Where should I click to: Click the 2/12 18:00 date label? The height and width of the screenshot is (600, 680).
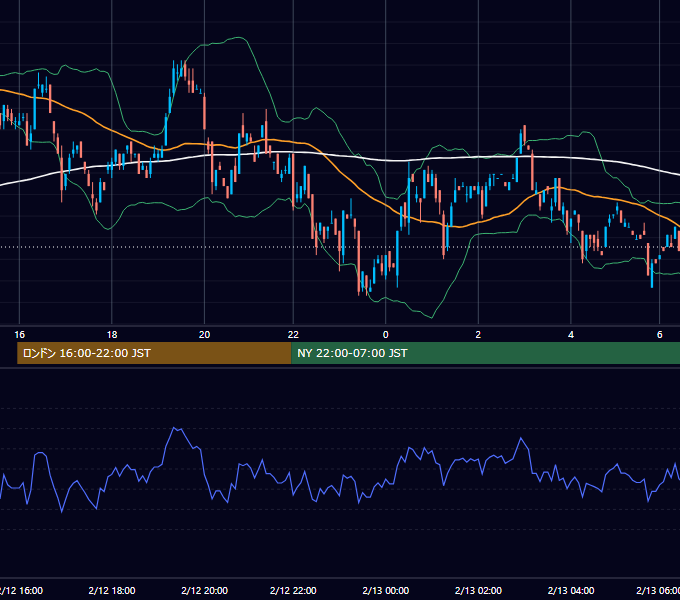pyautogui.click(x=112, y=590)
